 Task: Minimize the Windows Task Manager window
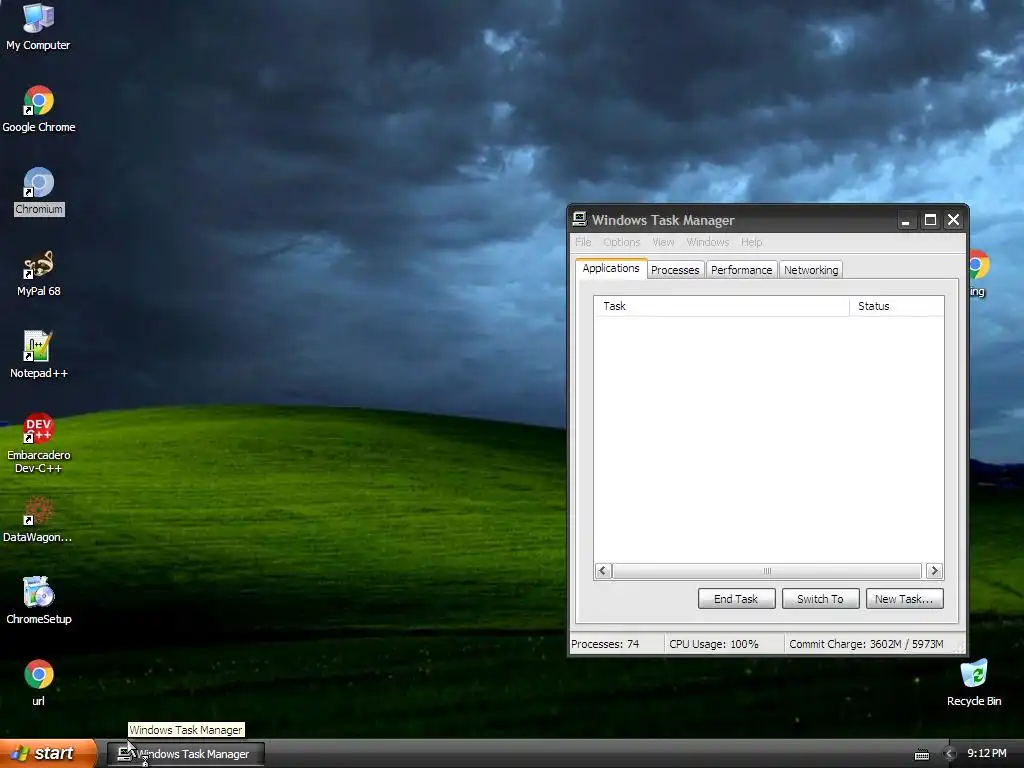tap(906, 220)
